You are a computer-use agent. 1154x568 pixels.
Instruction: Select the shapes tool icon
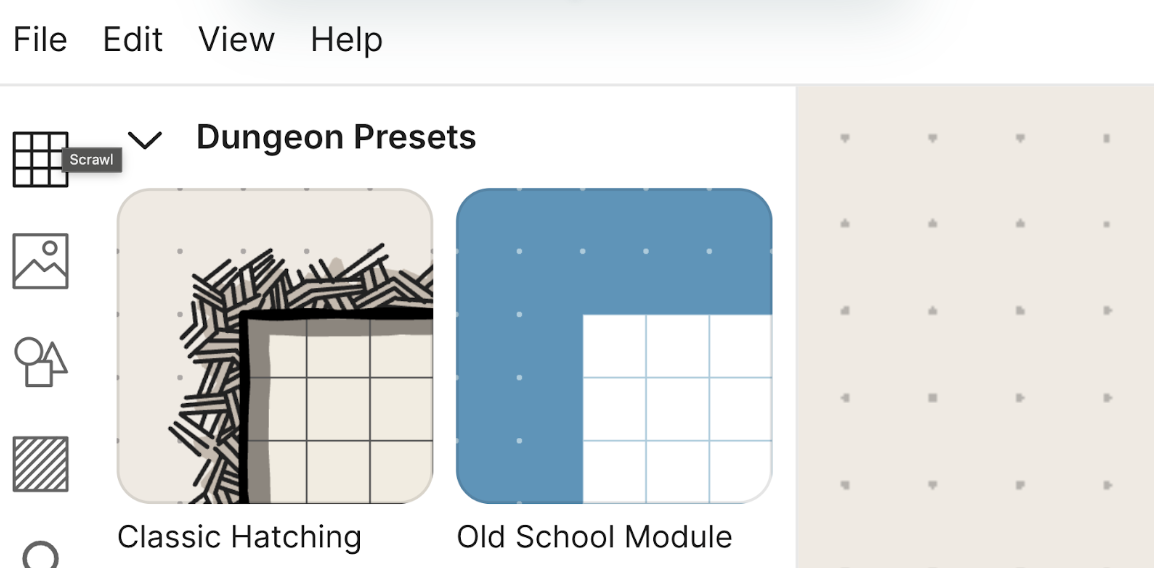click(x=40, y=362)
